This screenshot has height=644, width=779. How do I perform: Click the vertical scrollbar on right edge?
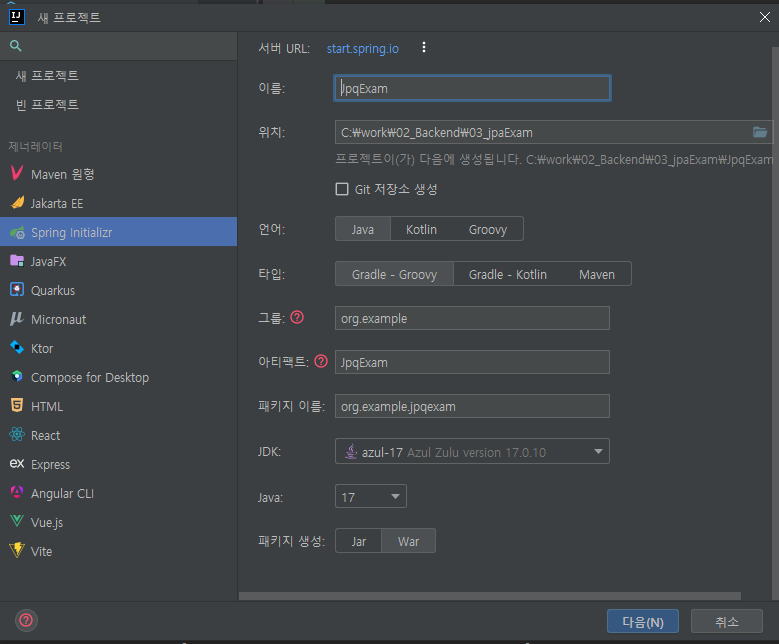(775, 323)
